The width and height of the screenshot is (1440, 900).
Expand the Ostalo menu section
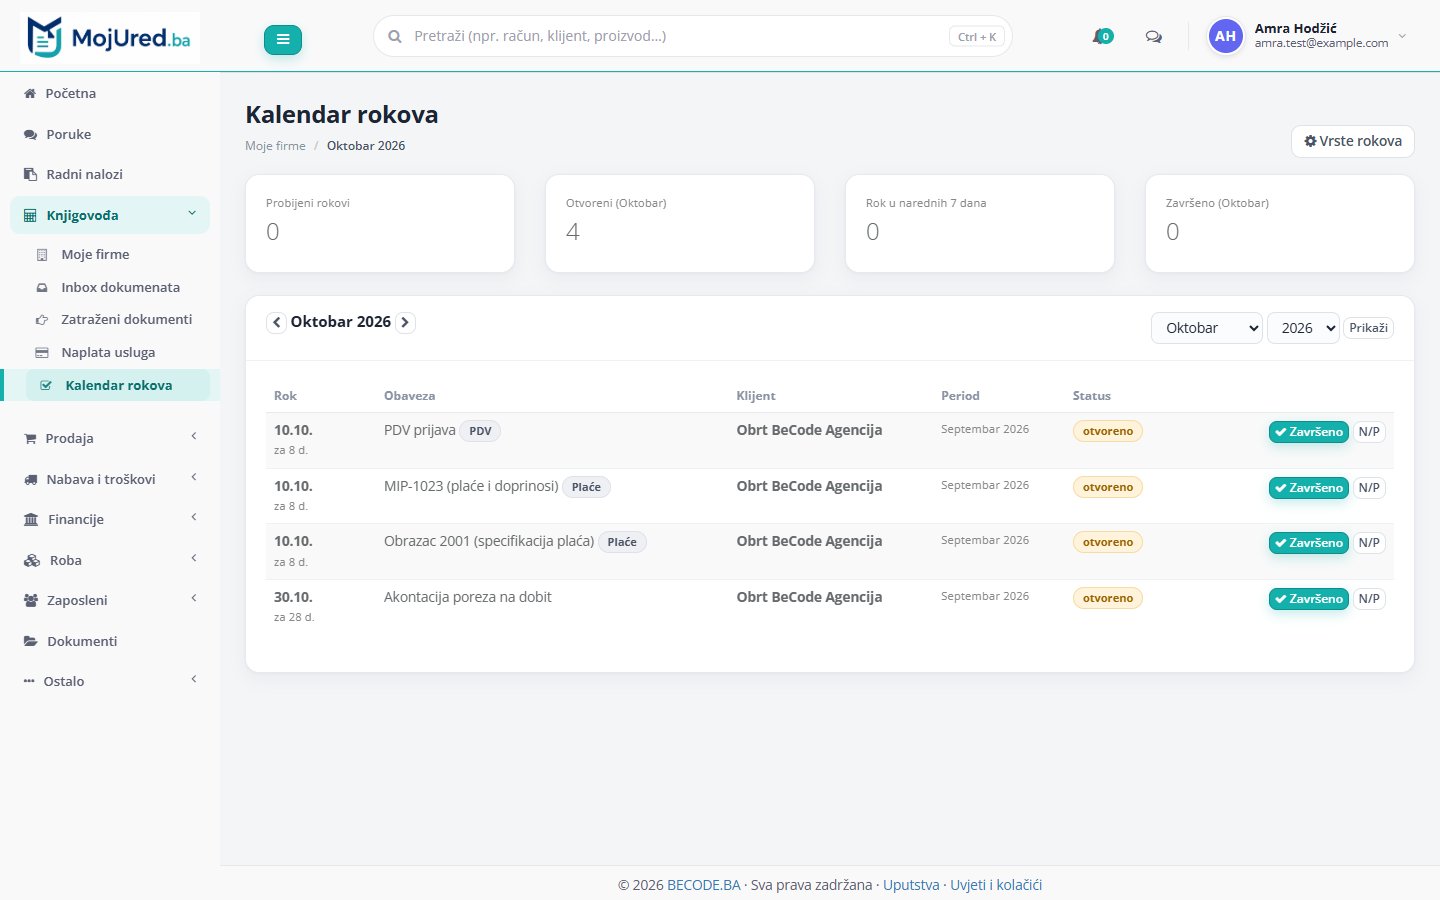pos(110,681)
